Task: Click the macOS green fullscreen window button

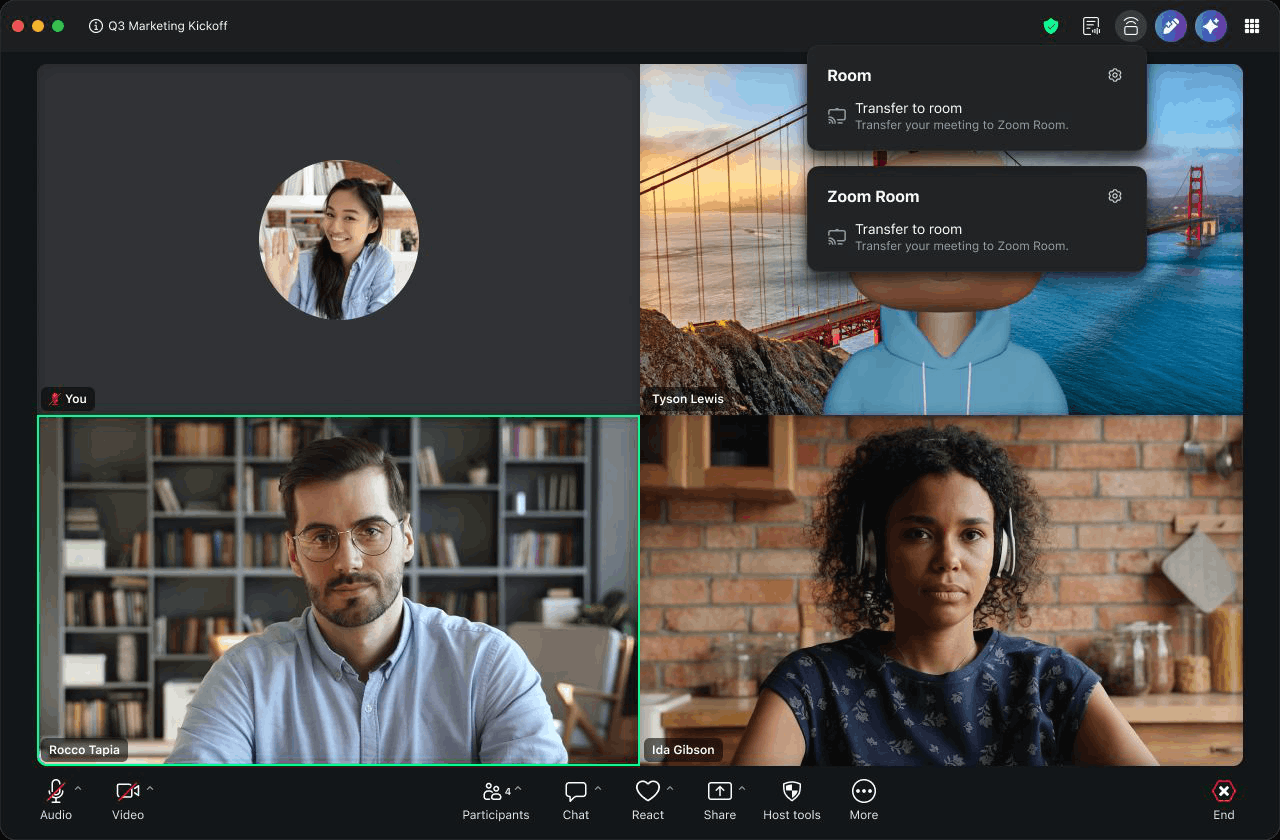Action: [58, 26]
